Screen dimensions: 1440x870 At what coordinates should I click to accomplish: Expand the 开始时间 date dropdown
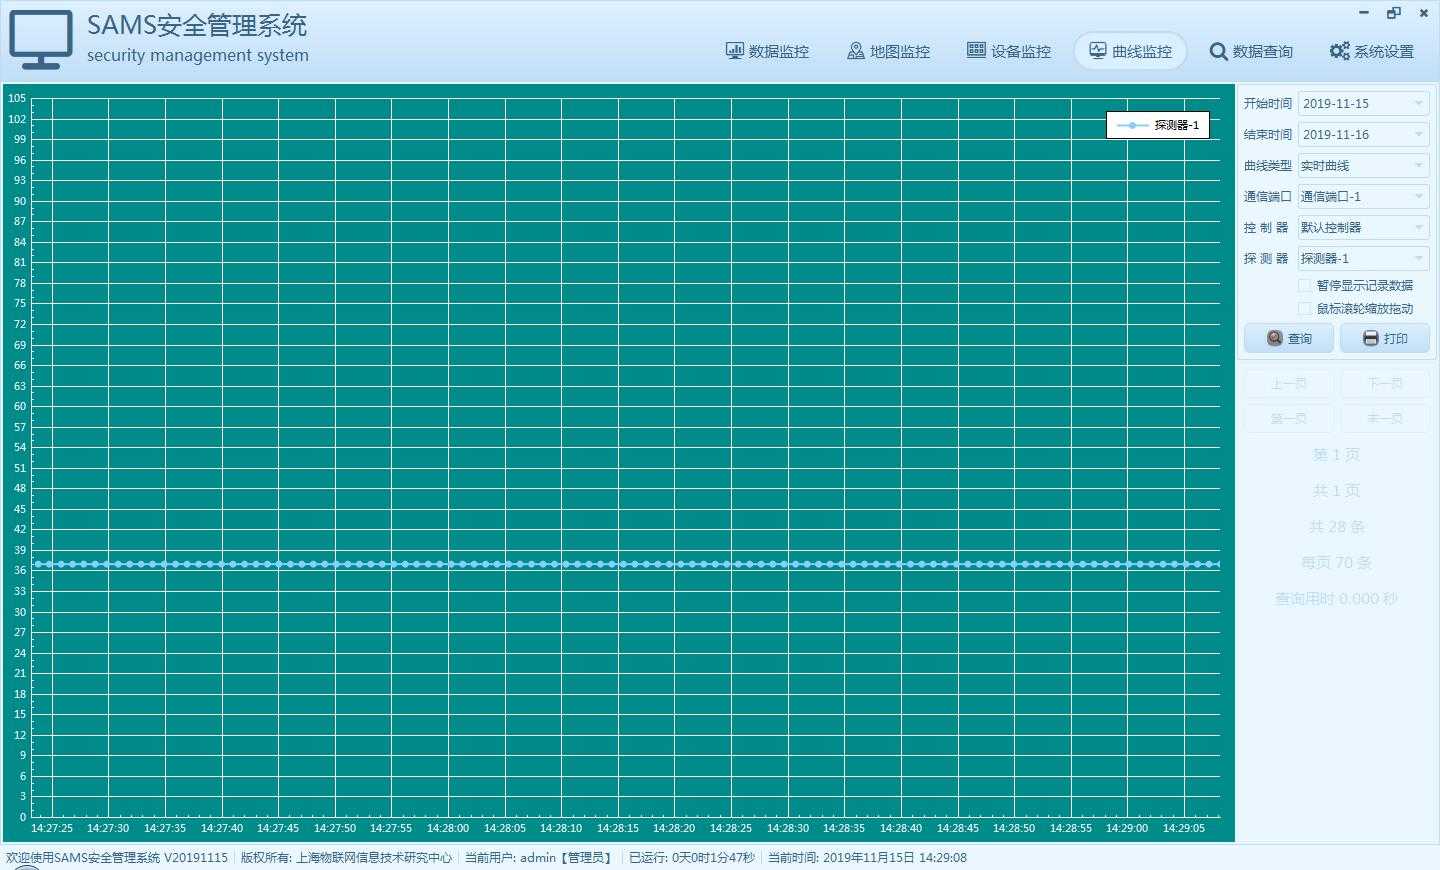1419,103
